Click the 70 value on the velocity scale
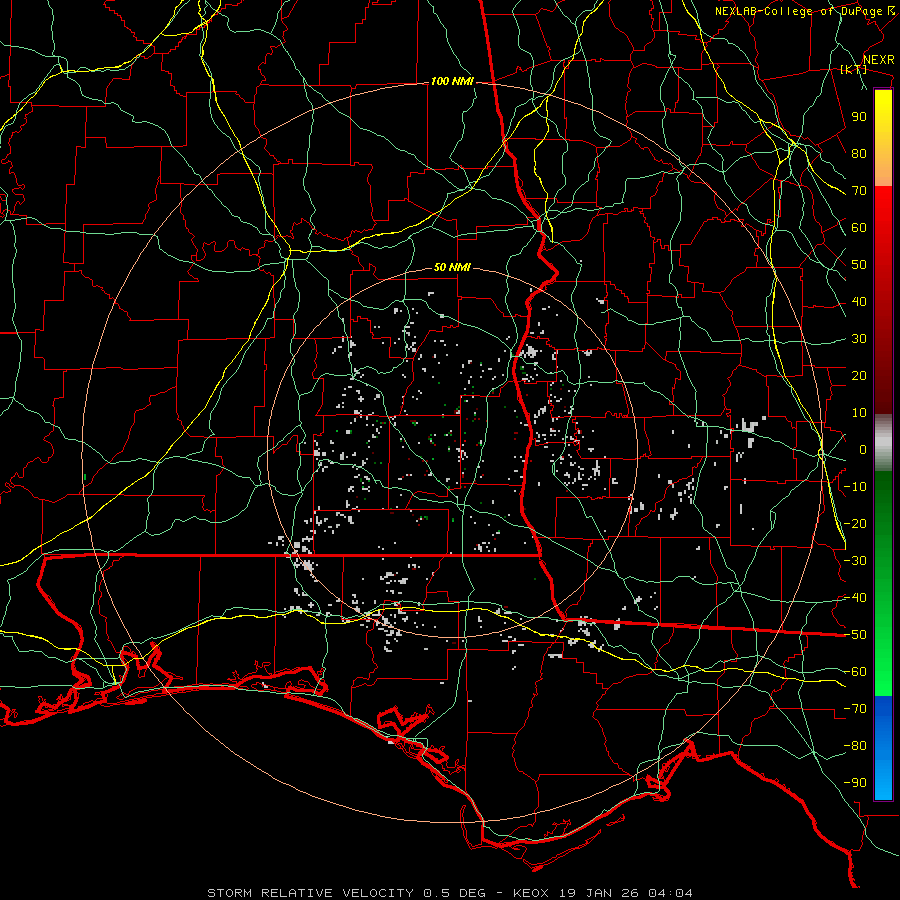Screen dimensions: 900x900 click(x=859, y=191)
